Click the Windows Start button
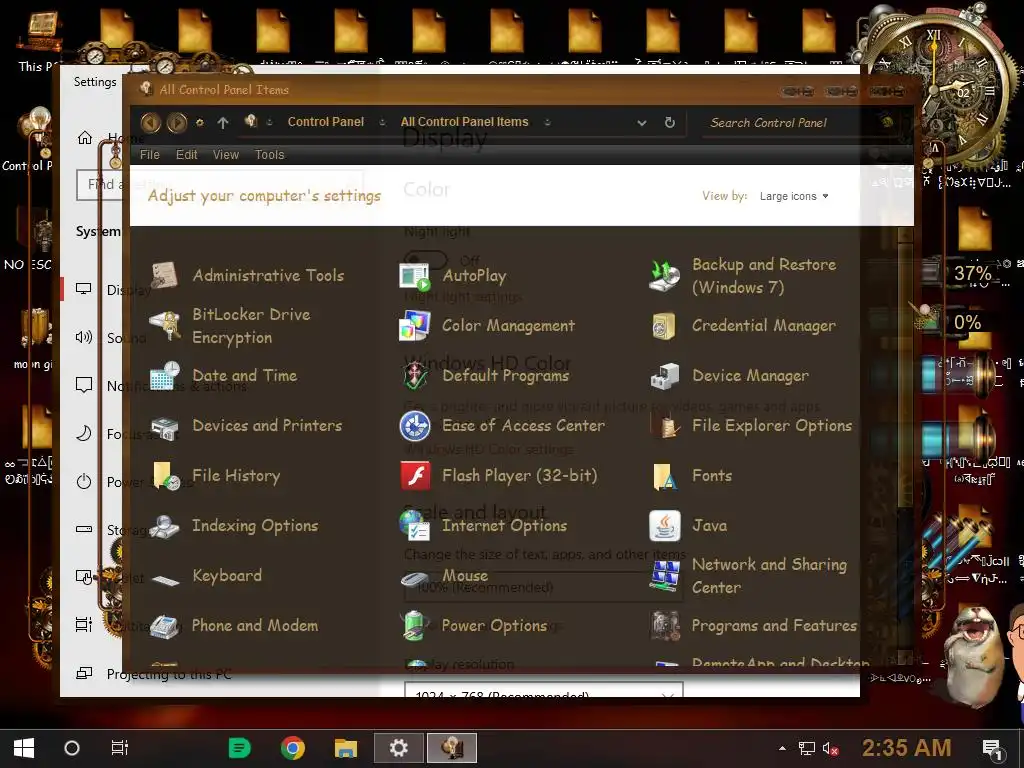The width and height of the screenshot is (1024, 768). (24, 748)
